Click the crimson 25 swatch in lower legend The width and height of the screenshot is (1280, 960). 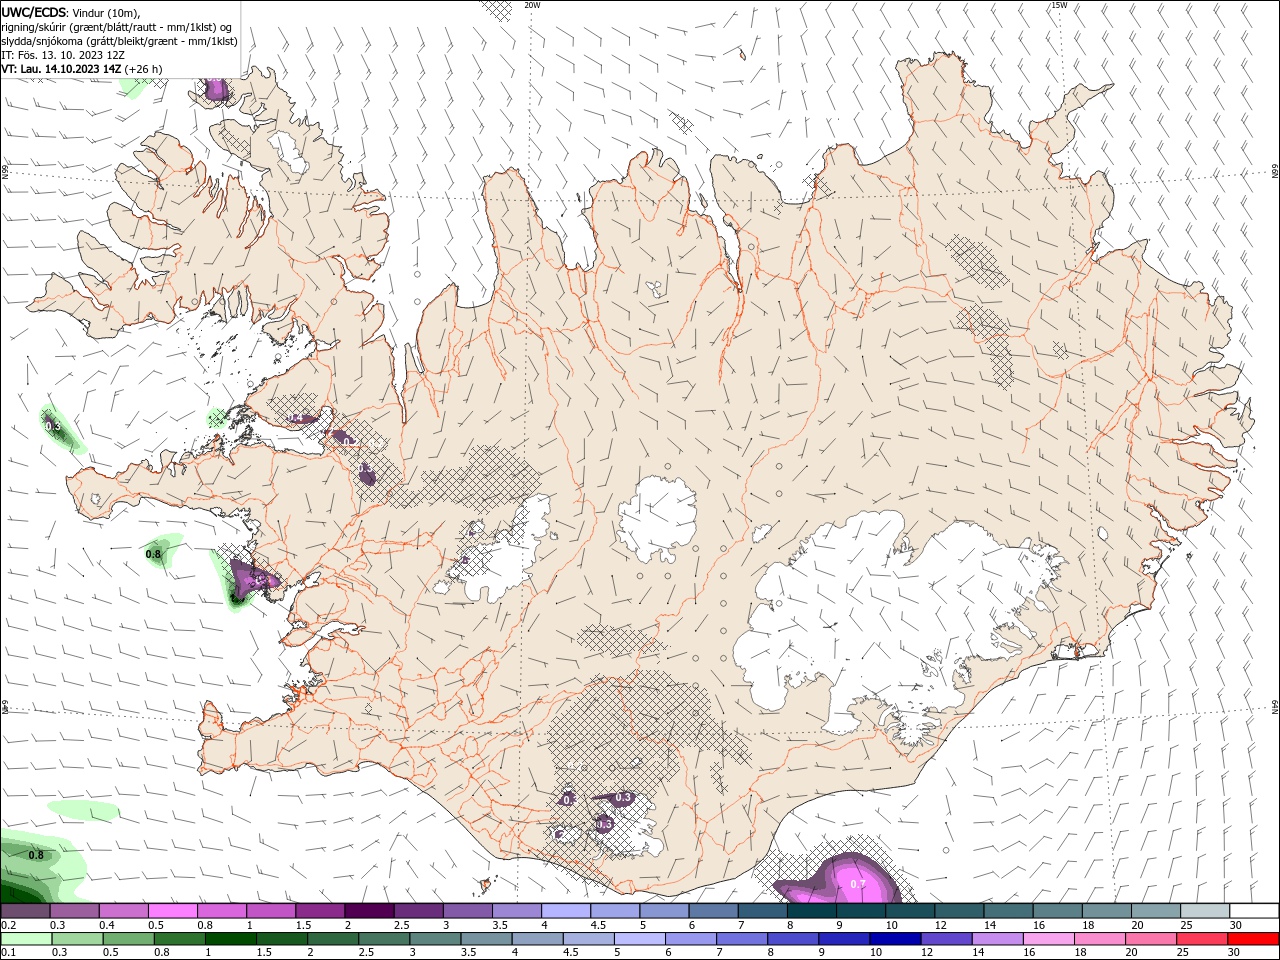coord(1203,939)
